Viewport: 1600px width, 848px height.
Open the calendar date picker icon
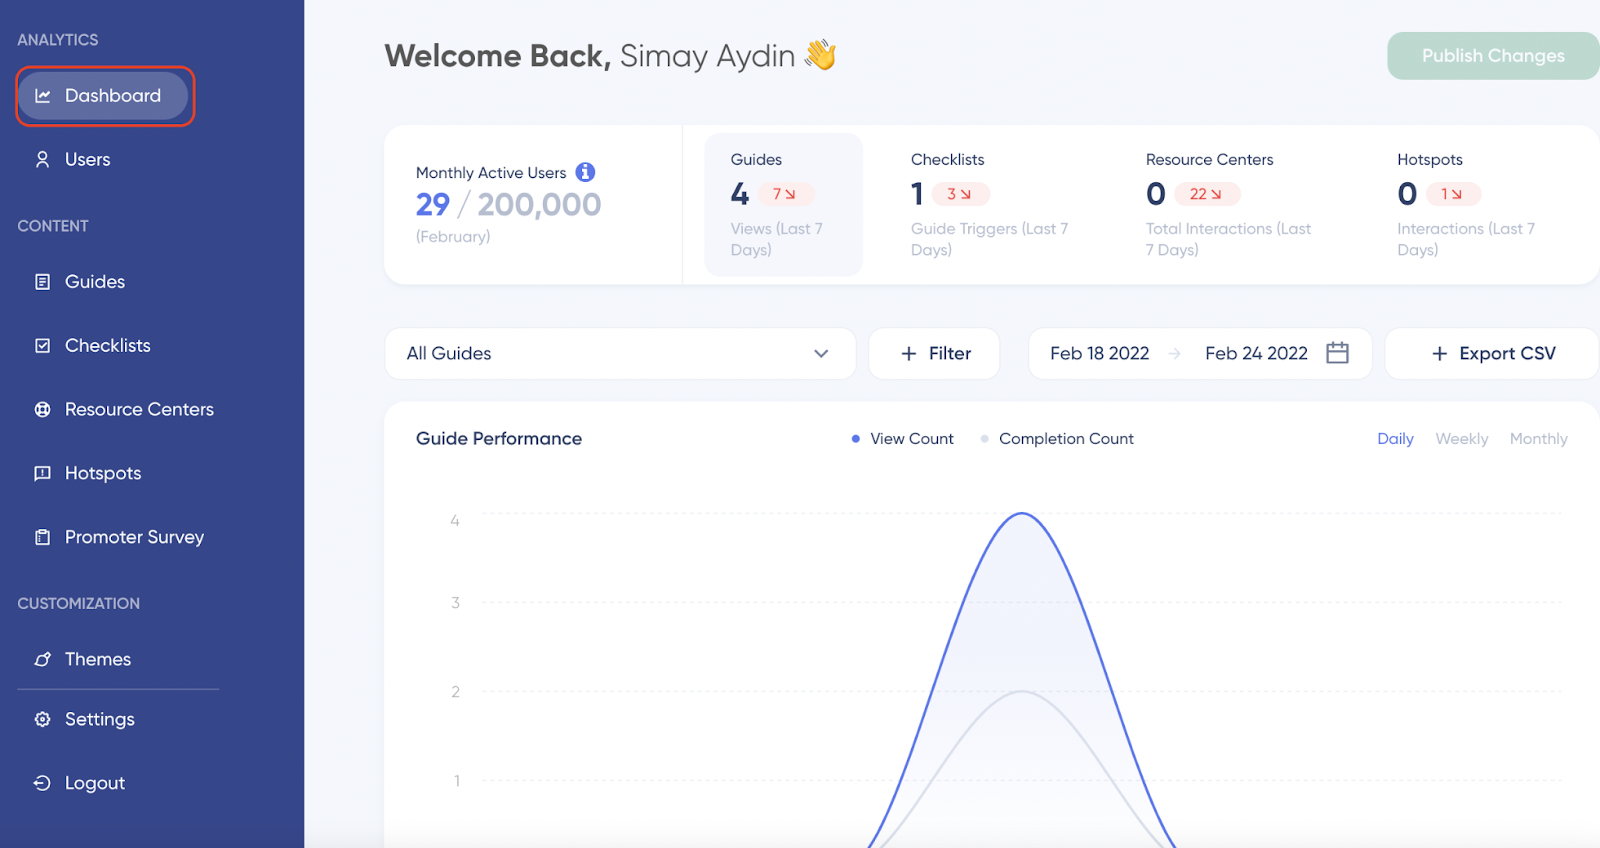1337,353
